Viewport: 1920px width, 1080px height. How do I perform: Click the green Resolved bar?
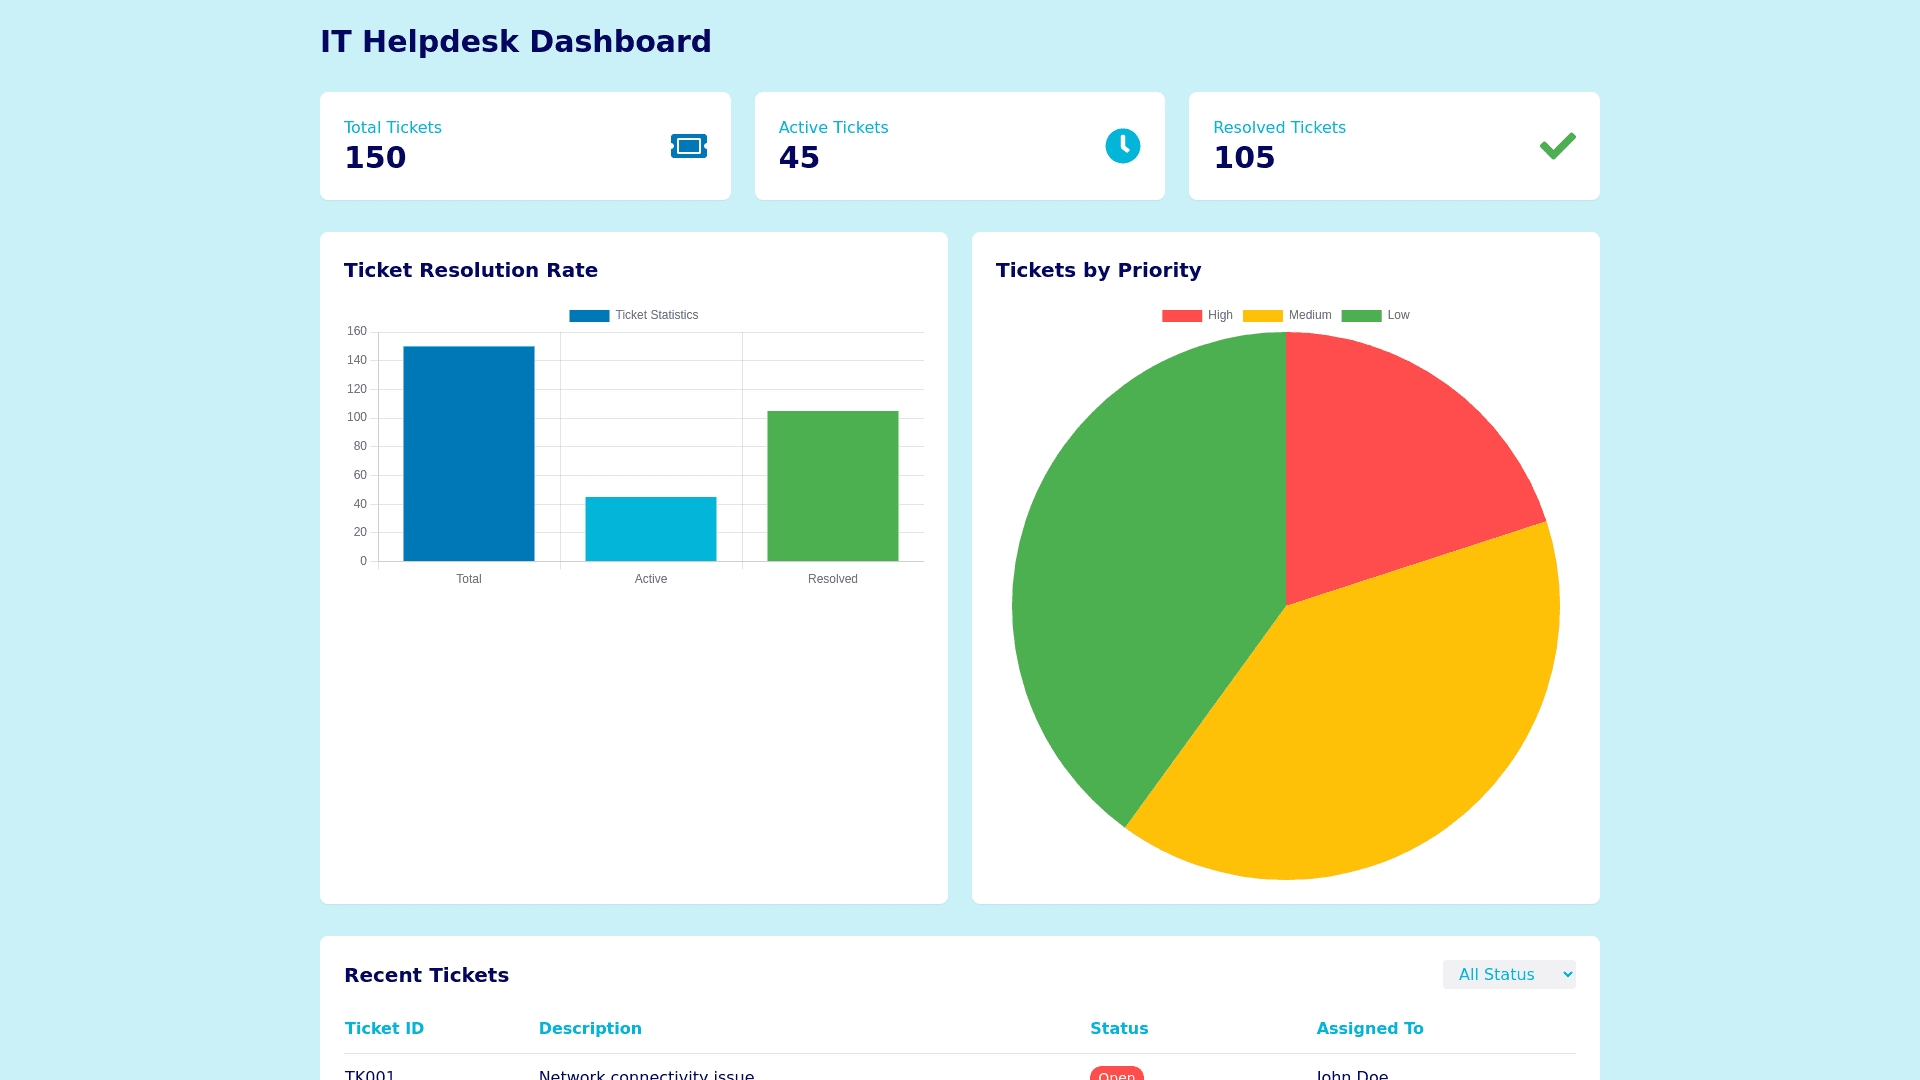(x=832, y=486)
